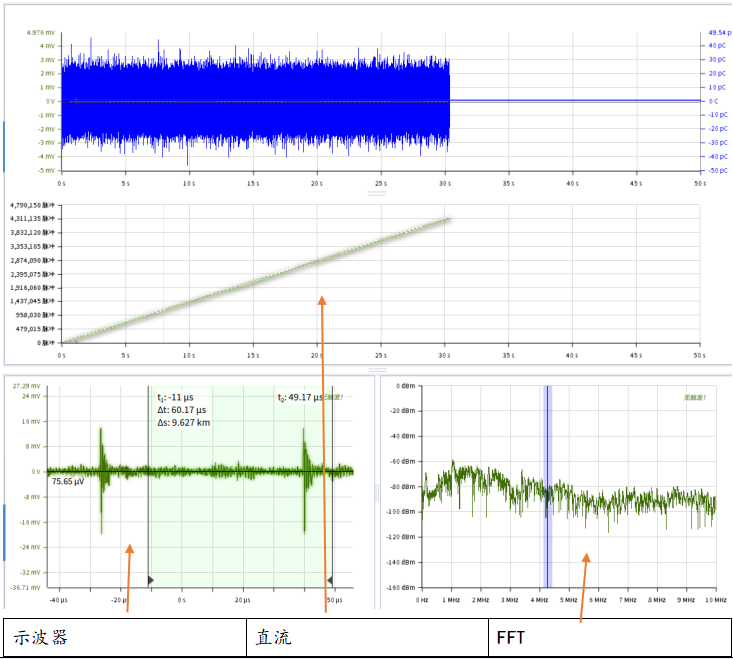Viewport: 733px width, 659px height.
Task: Click the t2 49.17 µs readout
Action: [304, 397]
